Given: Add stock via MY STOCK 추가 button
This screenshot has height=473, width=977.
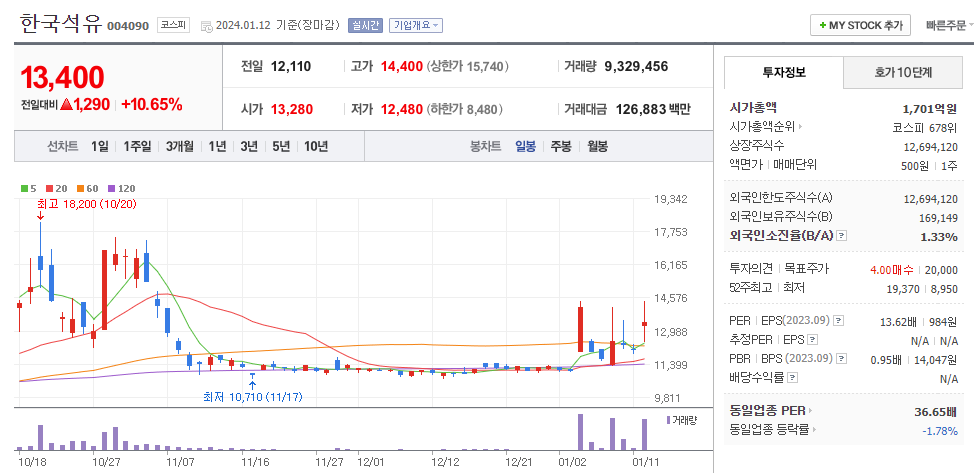Looking at the screenshot, I should [x=860, y=26].
